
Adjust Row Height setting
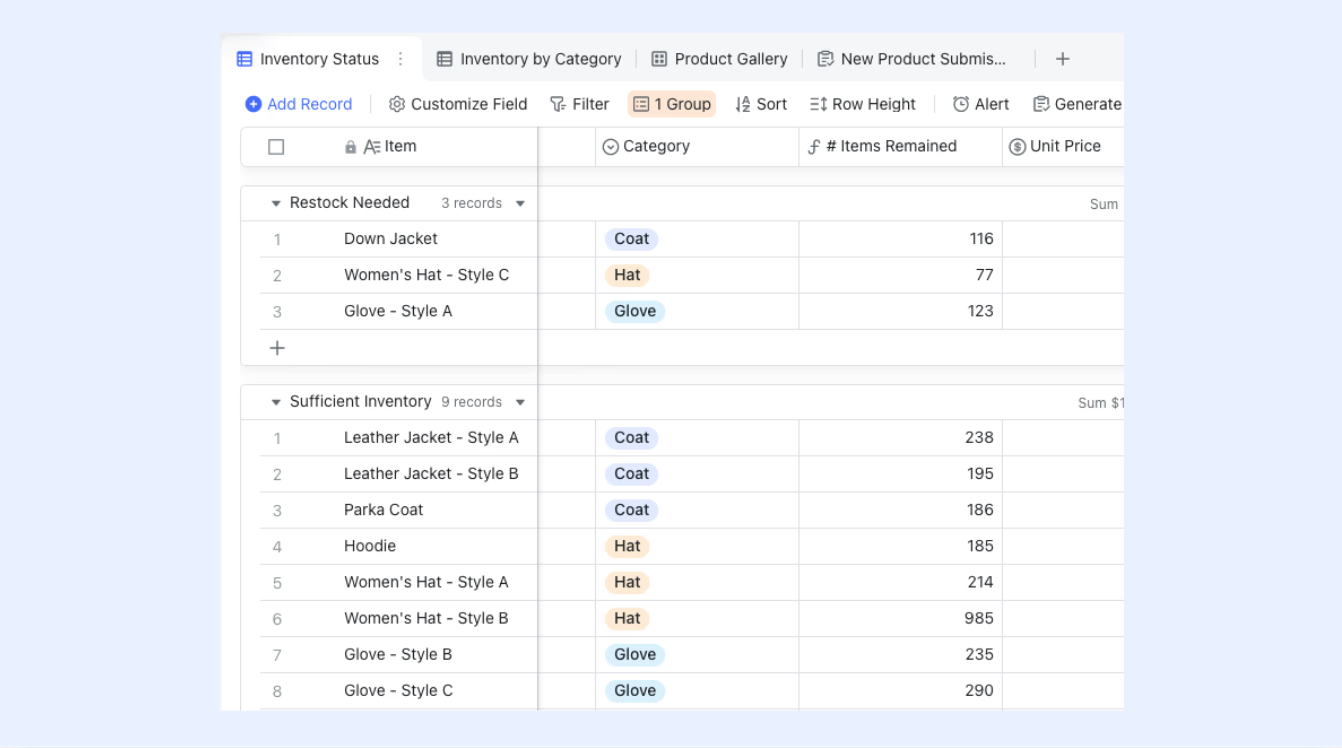point(863,104)
